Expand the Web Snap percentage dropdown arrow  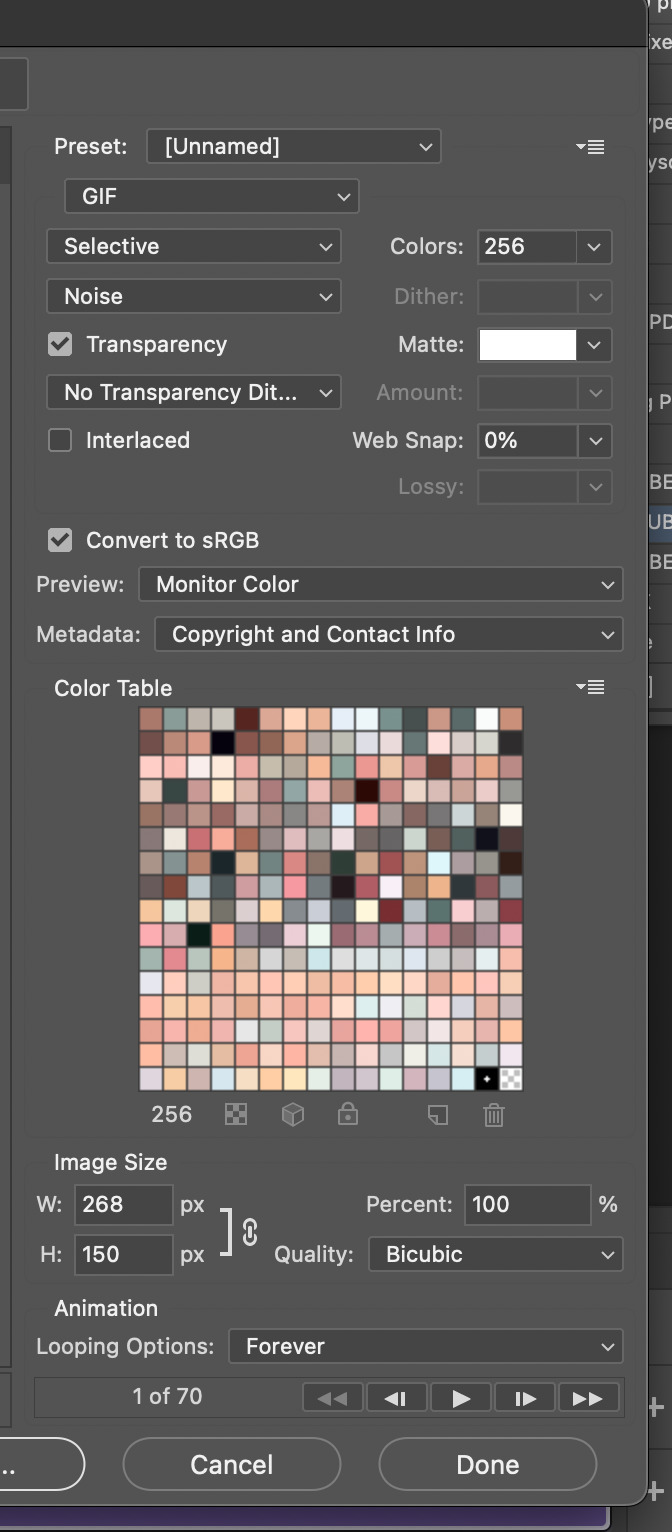tap(594, 440)
